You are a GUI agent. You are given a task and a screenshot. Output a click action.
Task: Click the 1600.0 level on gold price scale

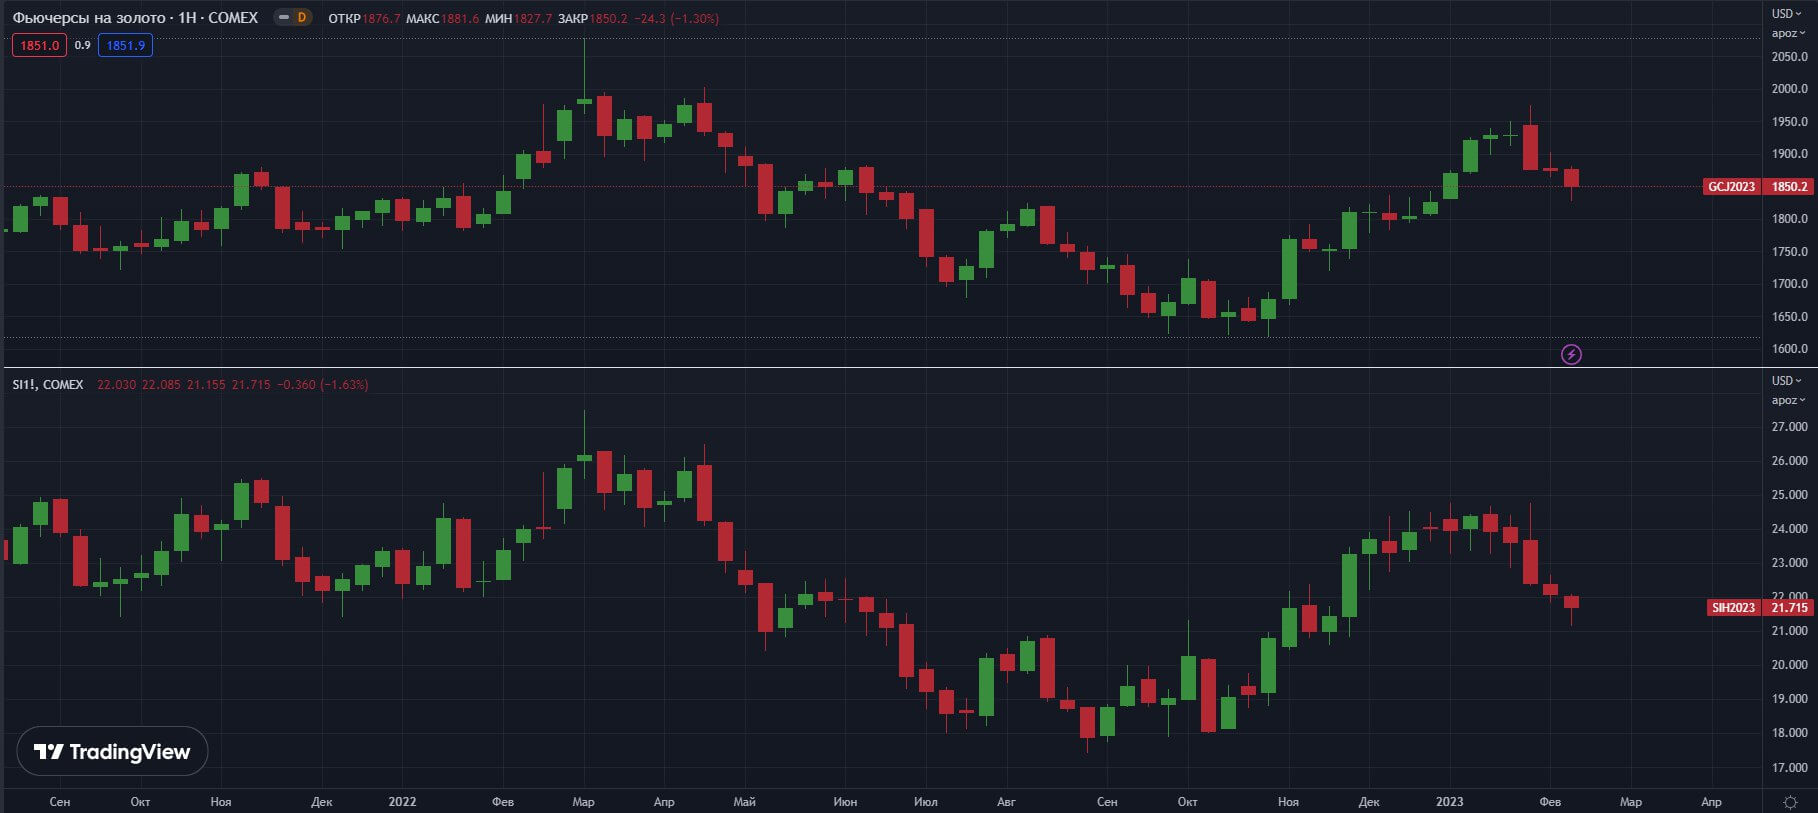[x=1789, y=349]
